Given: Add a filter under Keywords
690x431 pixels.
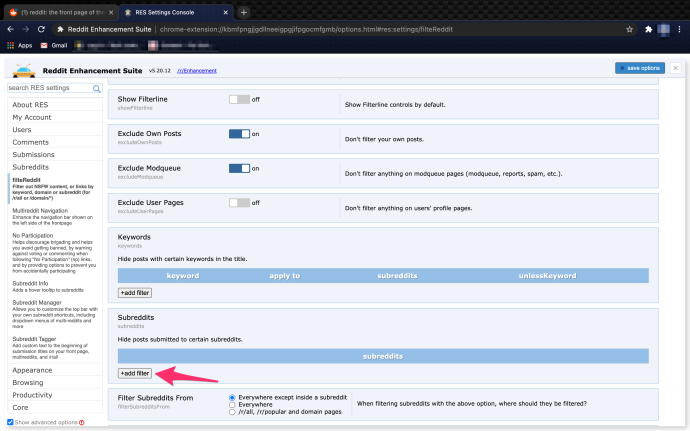Looking at the screenshot, I should 135,293.
